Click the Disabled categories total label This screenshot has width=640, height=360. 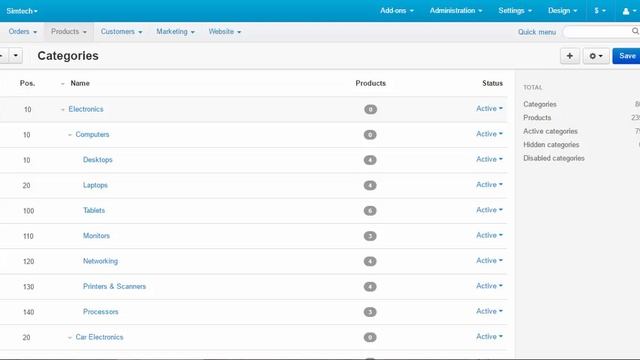554,158
